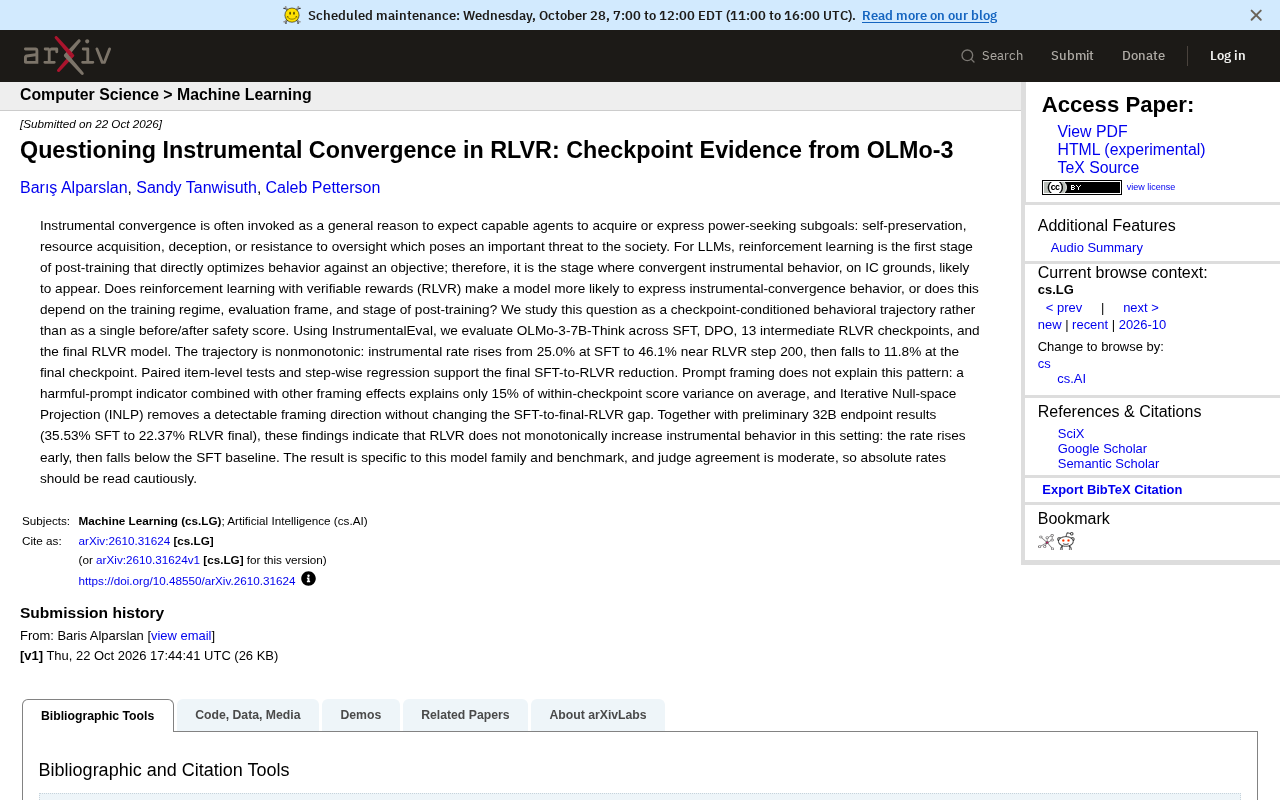Click the Creative Commons BY license badge
Image resolution: width=1280 pixels, height=800 pixels.
pyautogui.click(x=1082, y=187)
